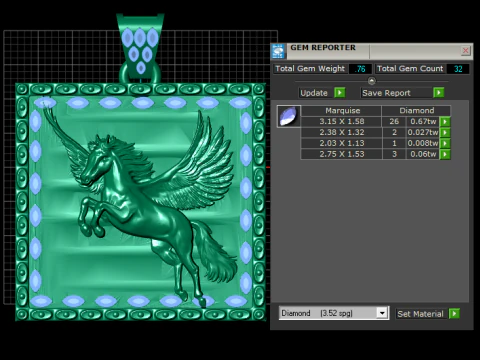Click the green arrow next to Update

point(340,92)
